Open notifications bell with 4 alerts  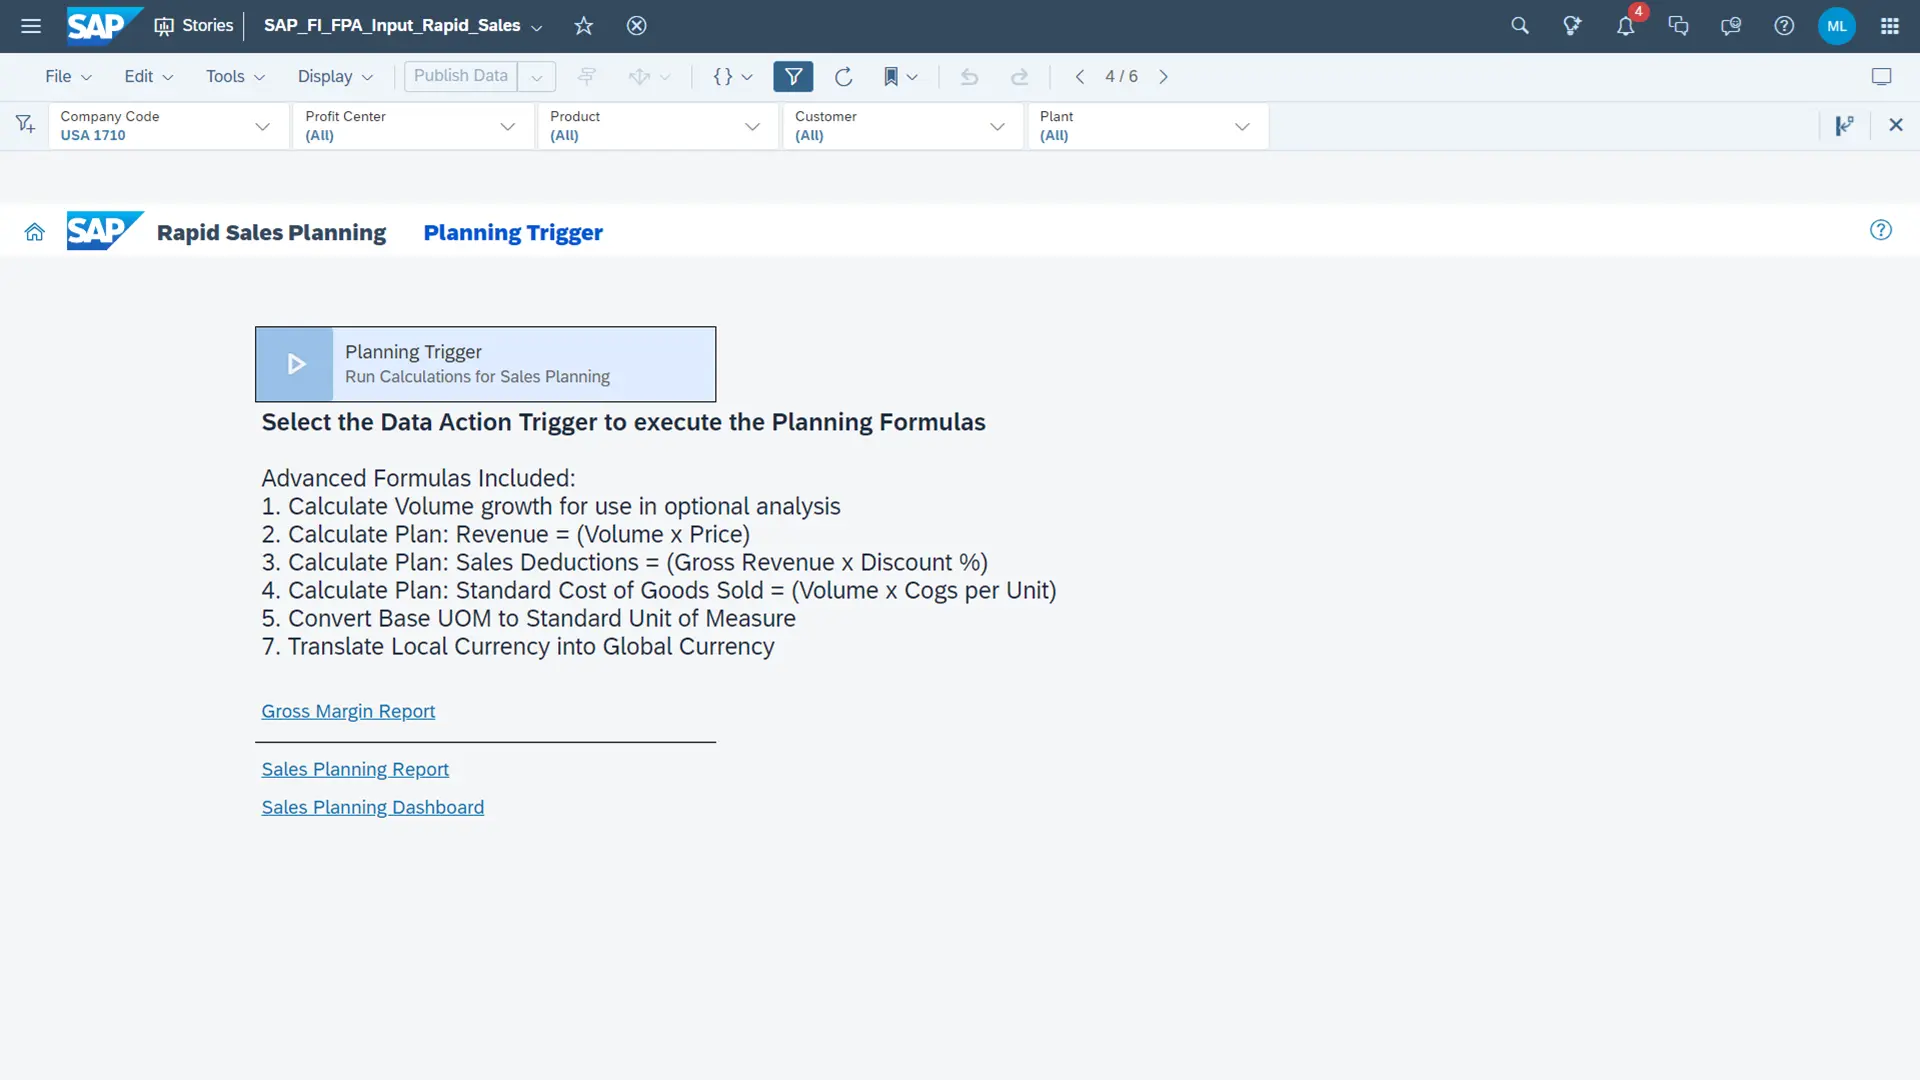click(1626, 26)
